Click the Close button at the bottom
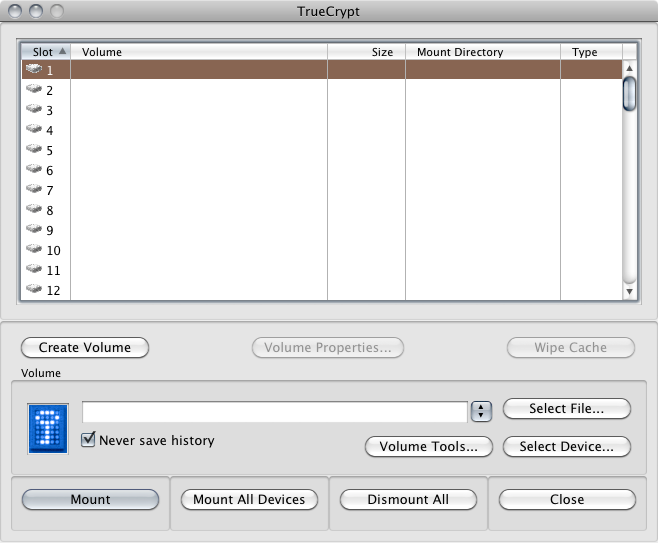The image size is (658, 543). click(567, 499)
